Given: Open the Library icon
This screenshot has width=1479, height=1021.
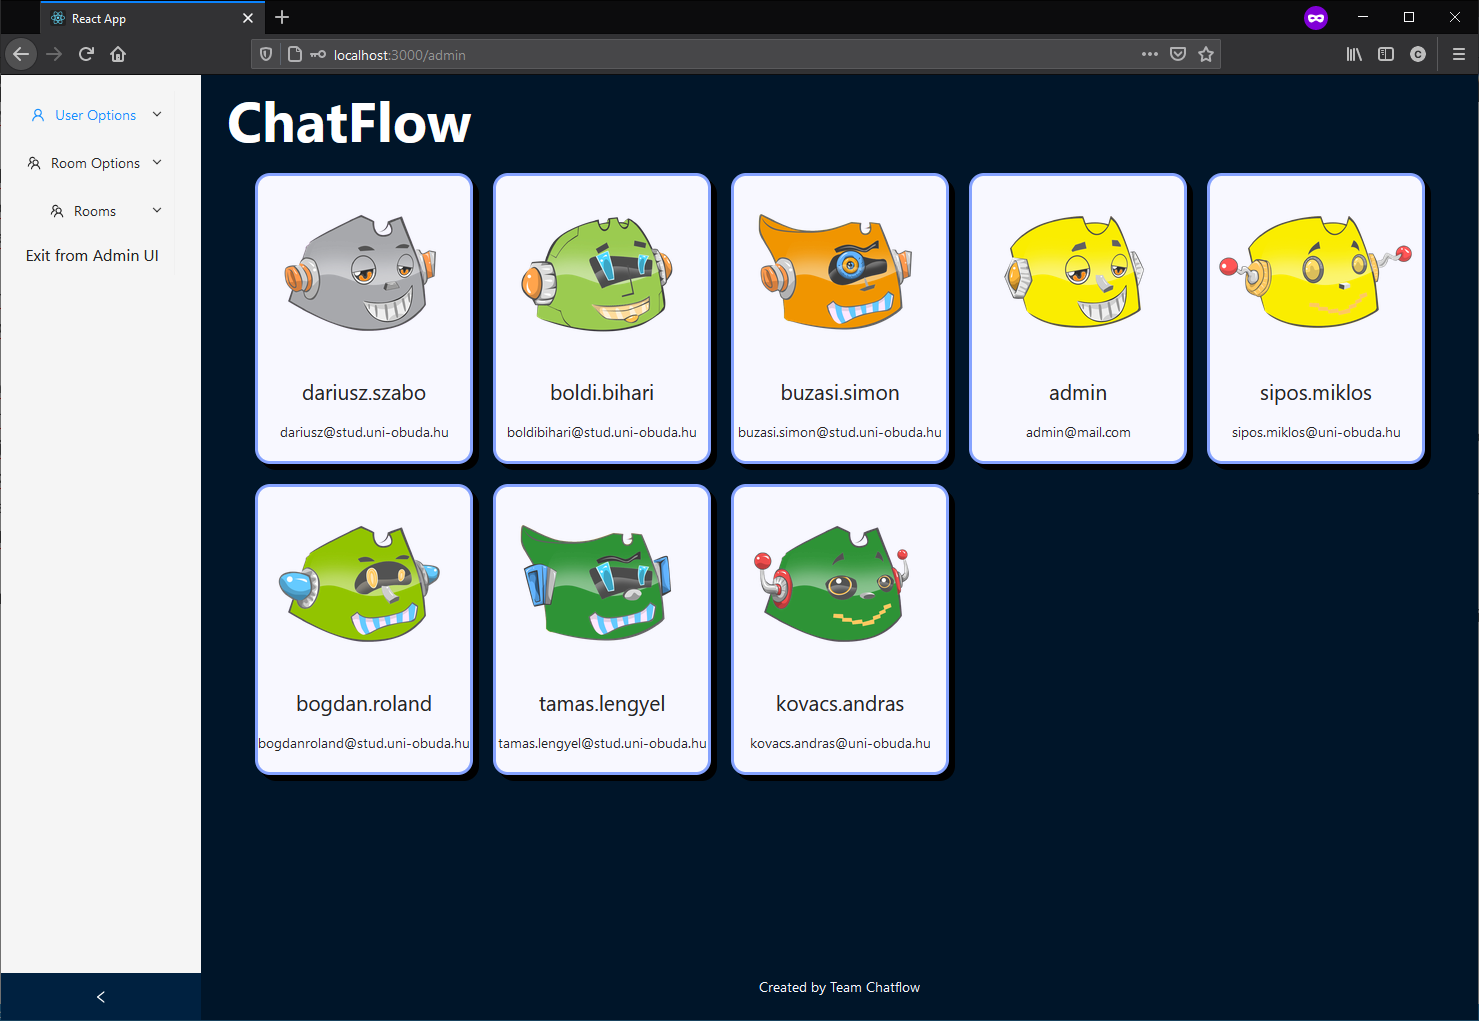Looking at the screenshot, I should pos(1354,54).
